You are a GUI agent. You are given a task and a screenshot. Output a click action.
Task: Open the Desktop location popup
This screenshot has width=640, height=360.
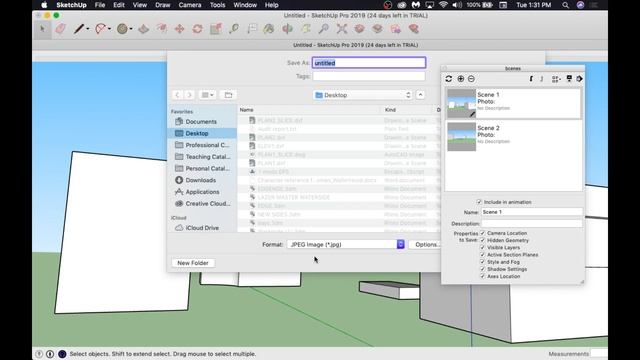click(362, 95)
